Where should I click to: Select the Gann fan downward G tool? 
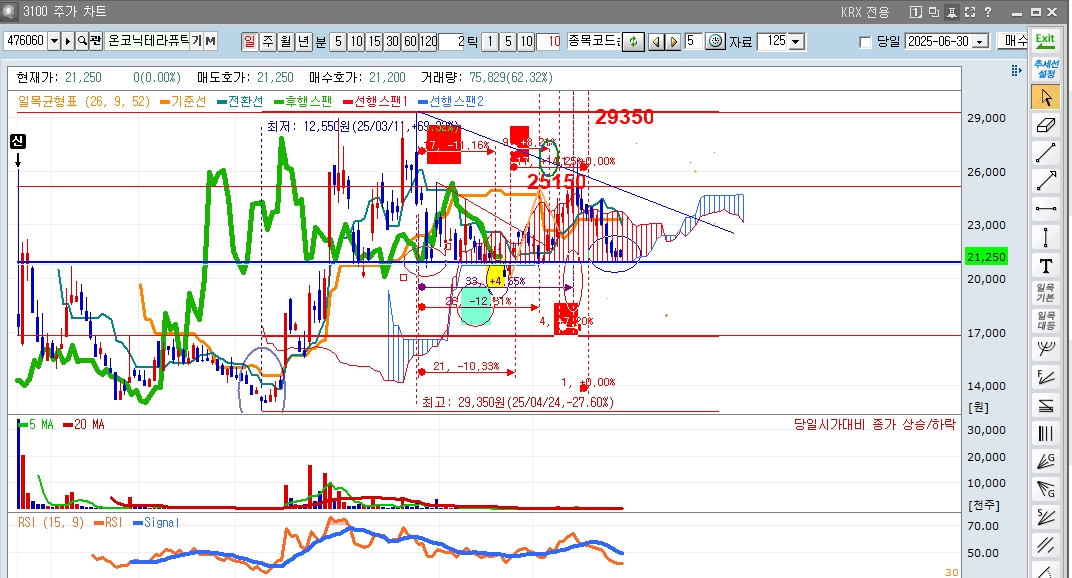(1045, 488)
